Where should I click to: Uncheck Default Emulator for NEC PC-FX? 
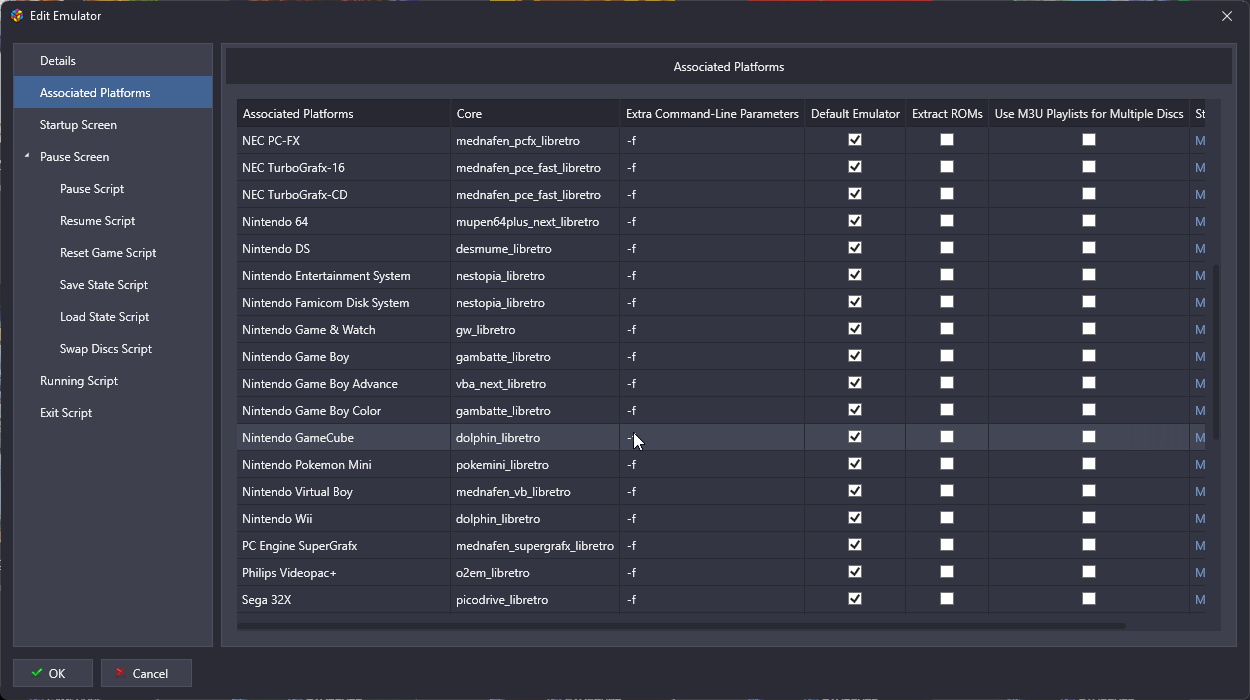(855, 140)
